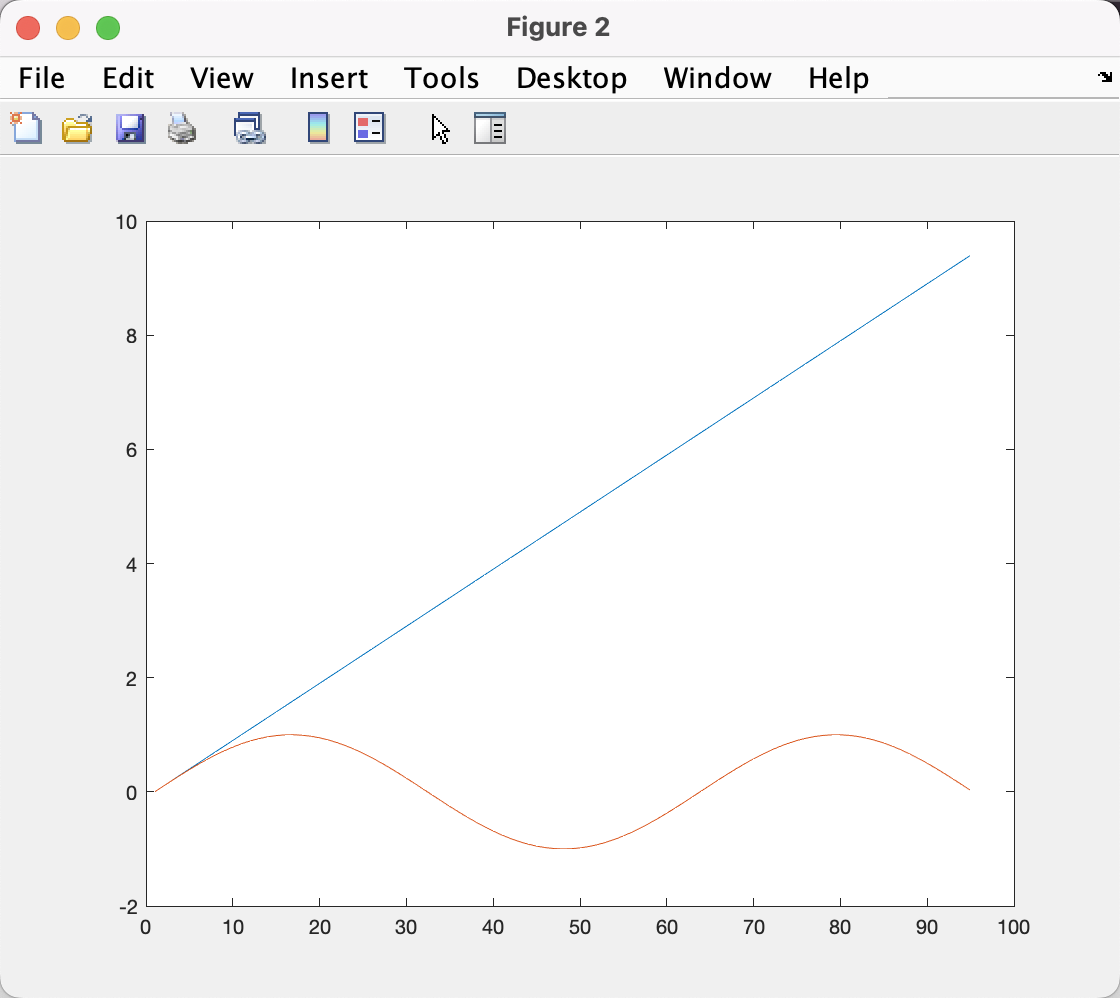This screenshot has height=998, width=1120.
Task: Click the x-axis tick label 50
Action: click(580, 927)
